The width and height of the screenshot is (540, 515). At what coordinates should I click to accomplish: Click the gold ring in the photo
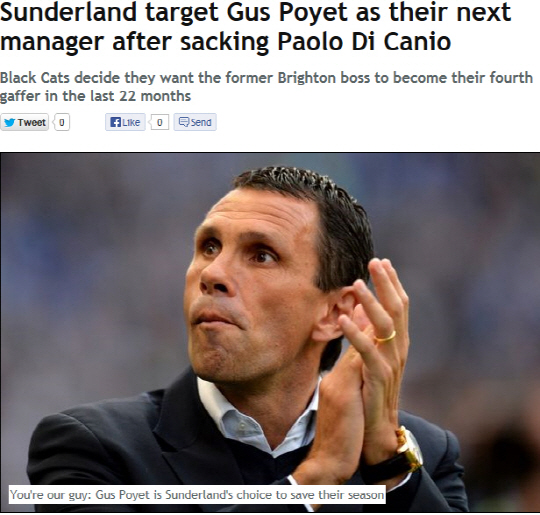tap(385, 338)
